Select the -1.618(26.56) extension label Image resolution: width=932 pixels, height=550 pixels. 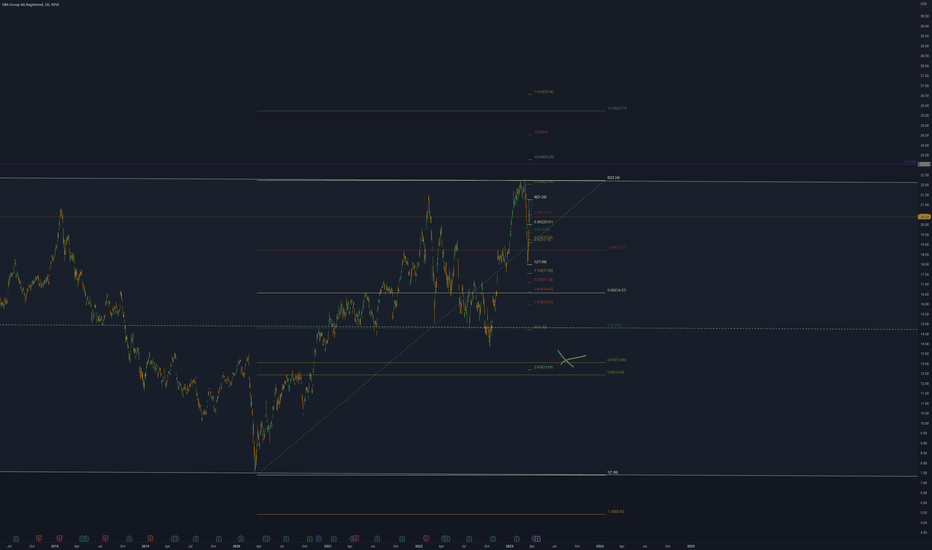pos(544,92)
